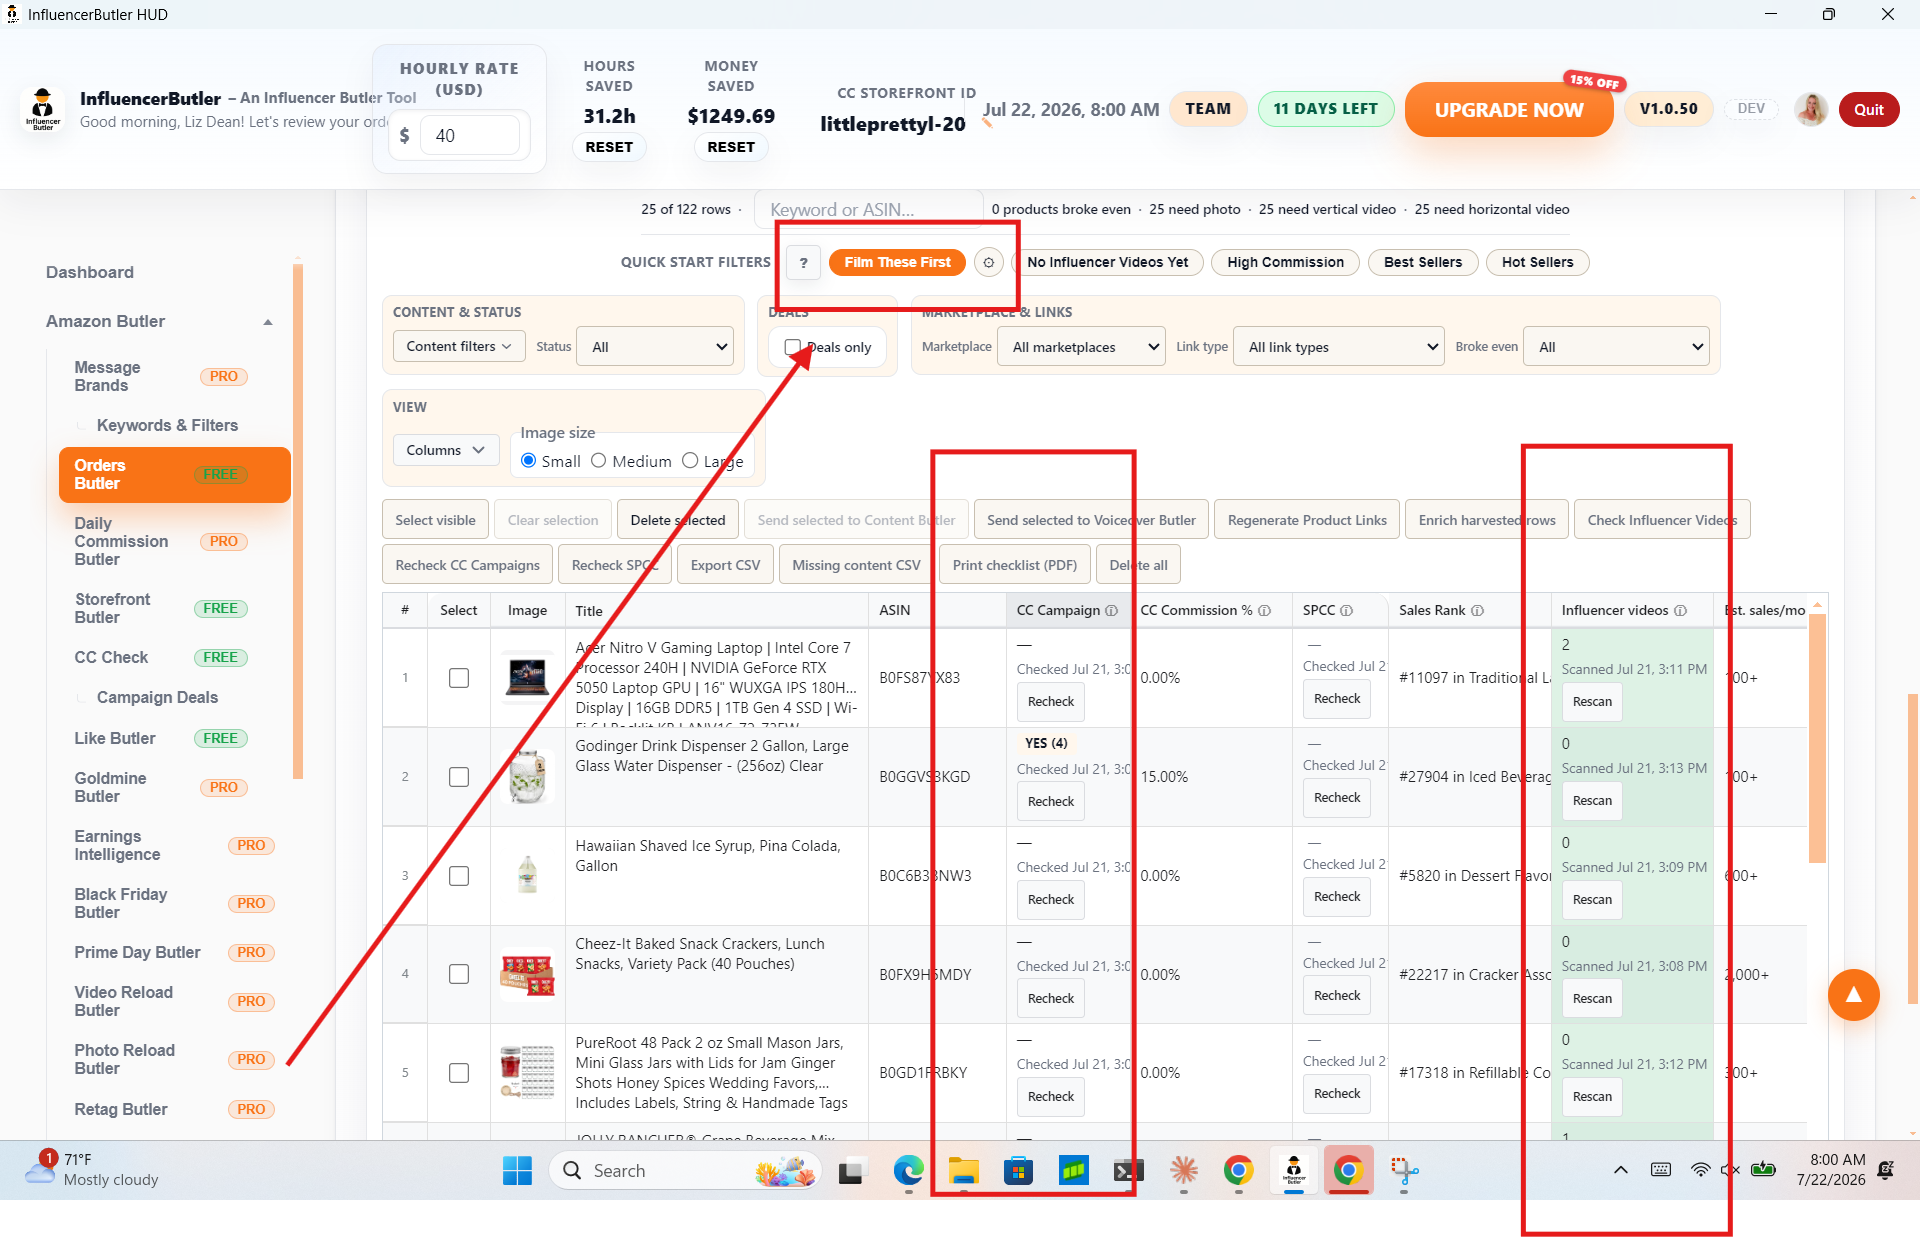Screen dimensions: 1920x1238
Task: Open the Snipping Tool on the taskbar
Action: 1404,1170
